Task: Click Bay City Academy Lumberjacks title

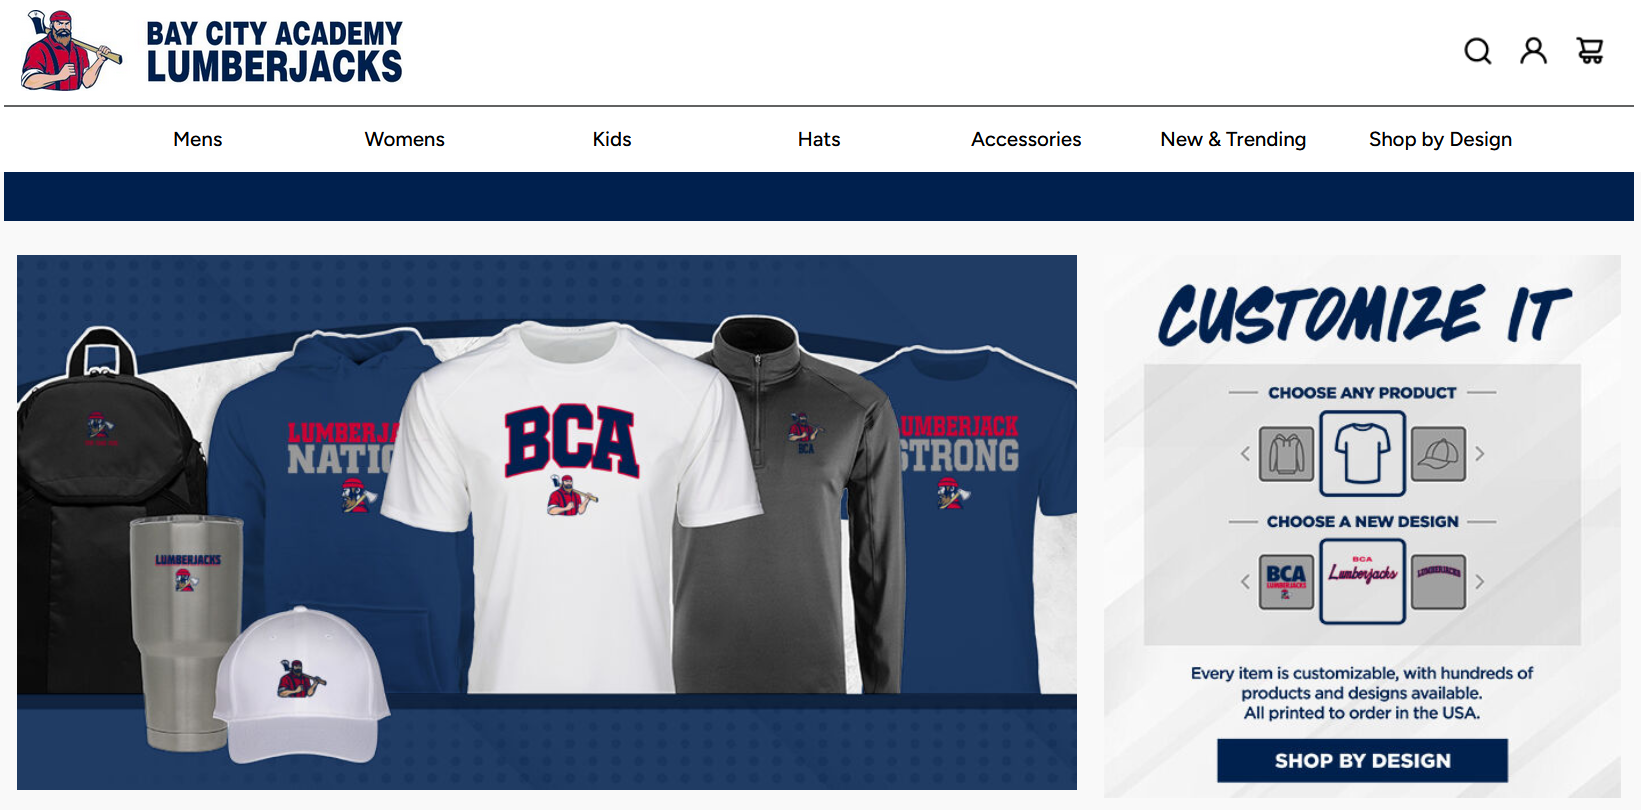Action: pos(274,51)
